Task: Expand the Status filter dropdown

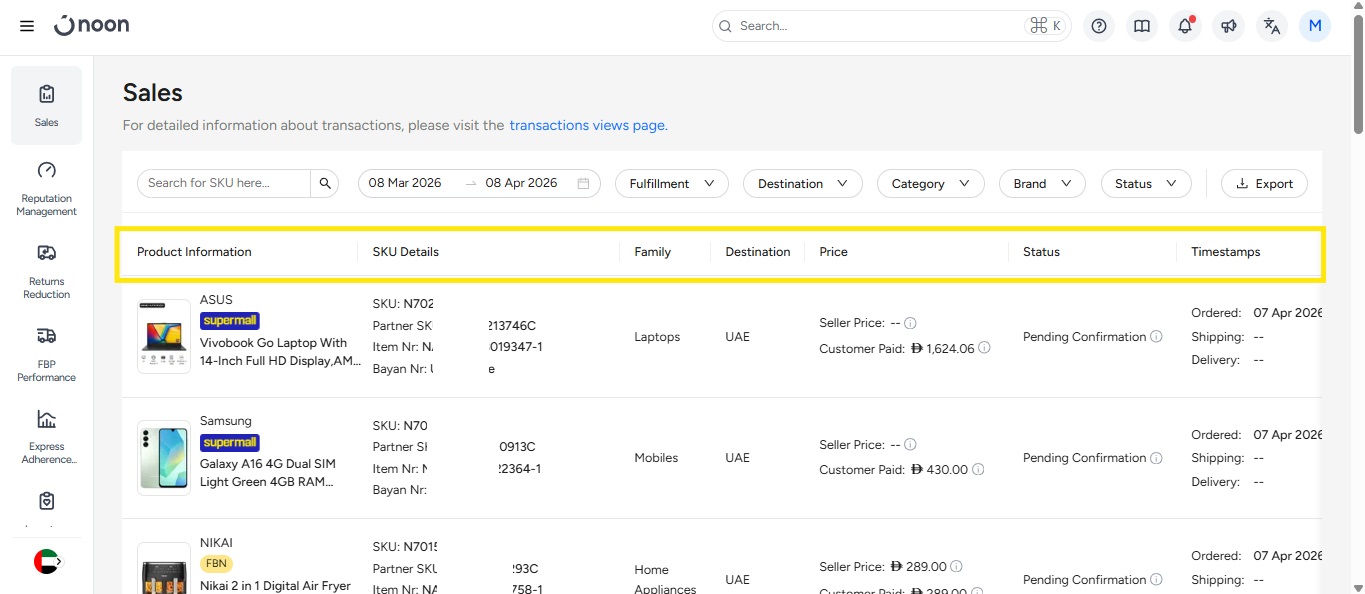Action: point(1145,184)
